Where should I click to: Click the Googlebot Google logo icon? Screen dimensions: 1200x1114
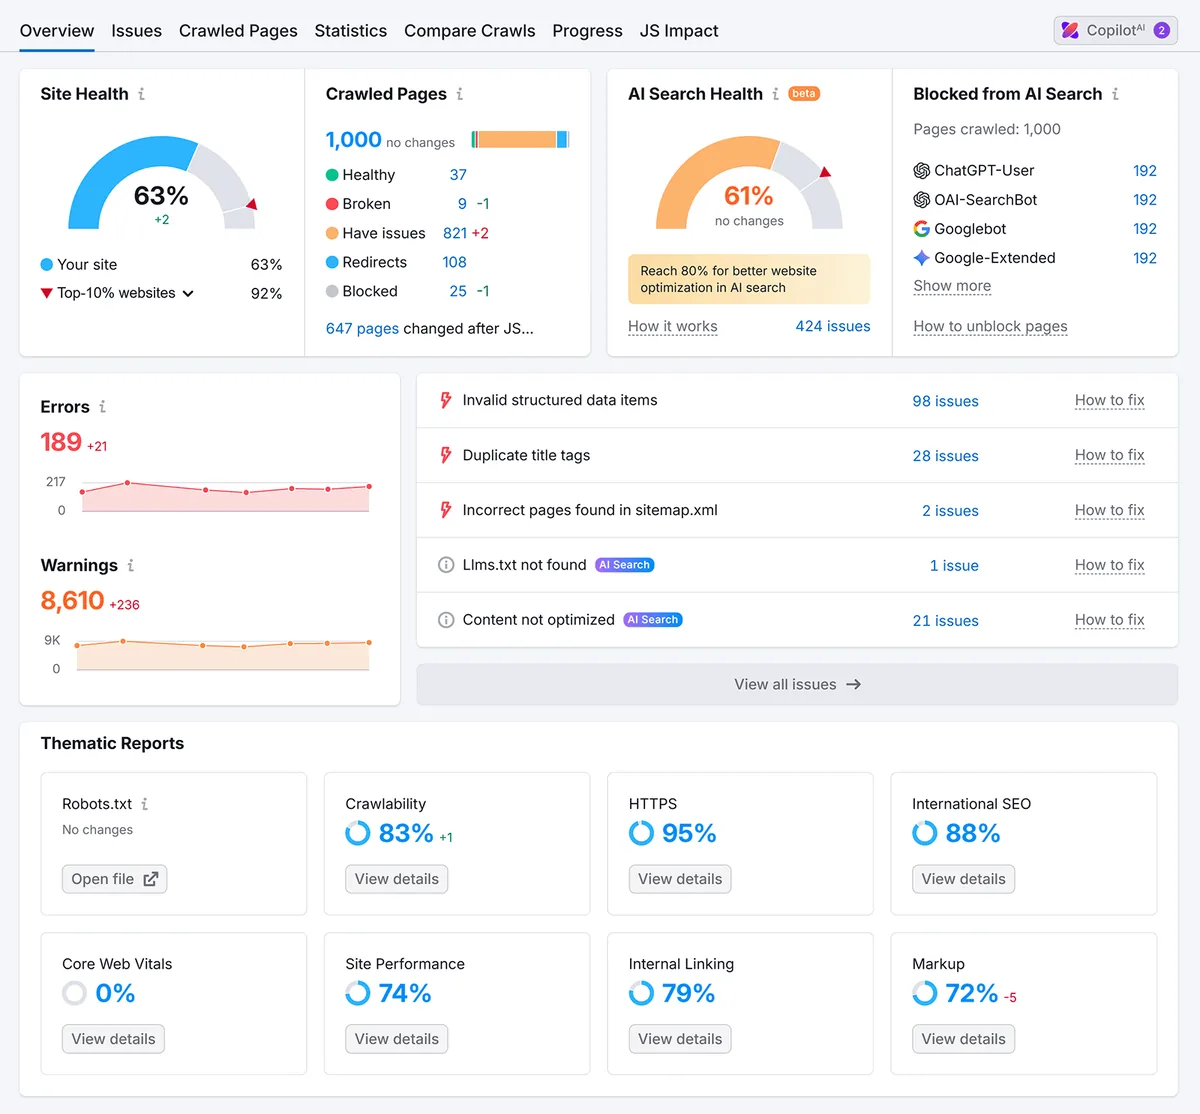pos(922,229)
